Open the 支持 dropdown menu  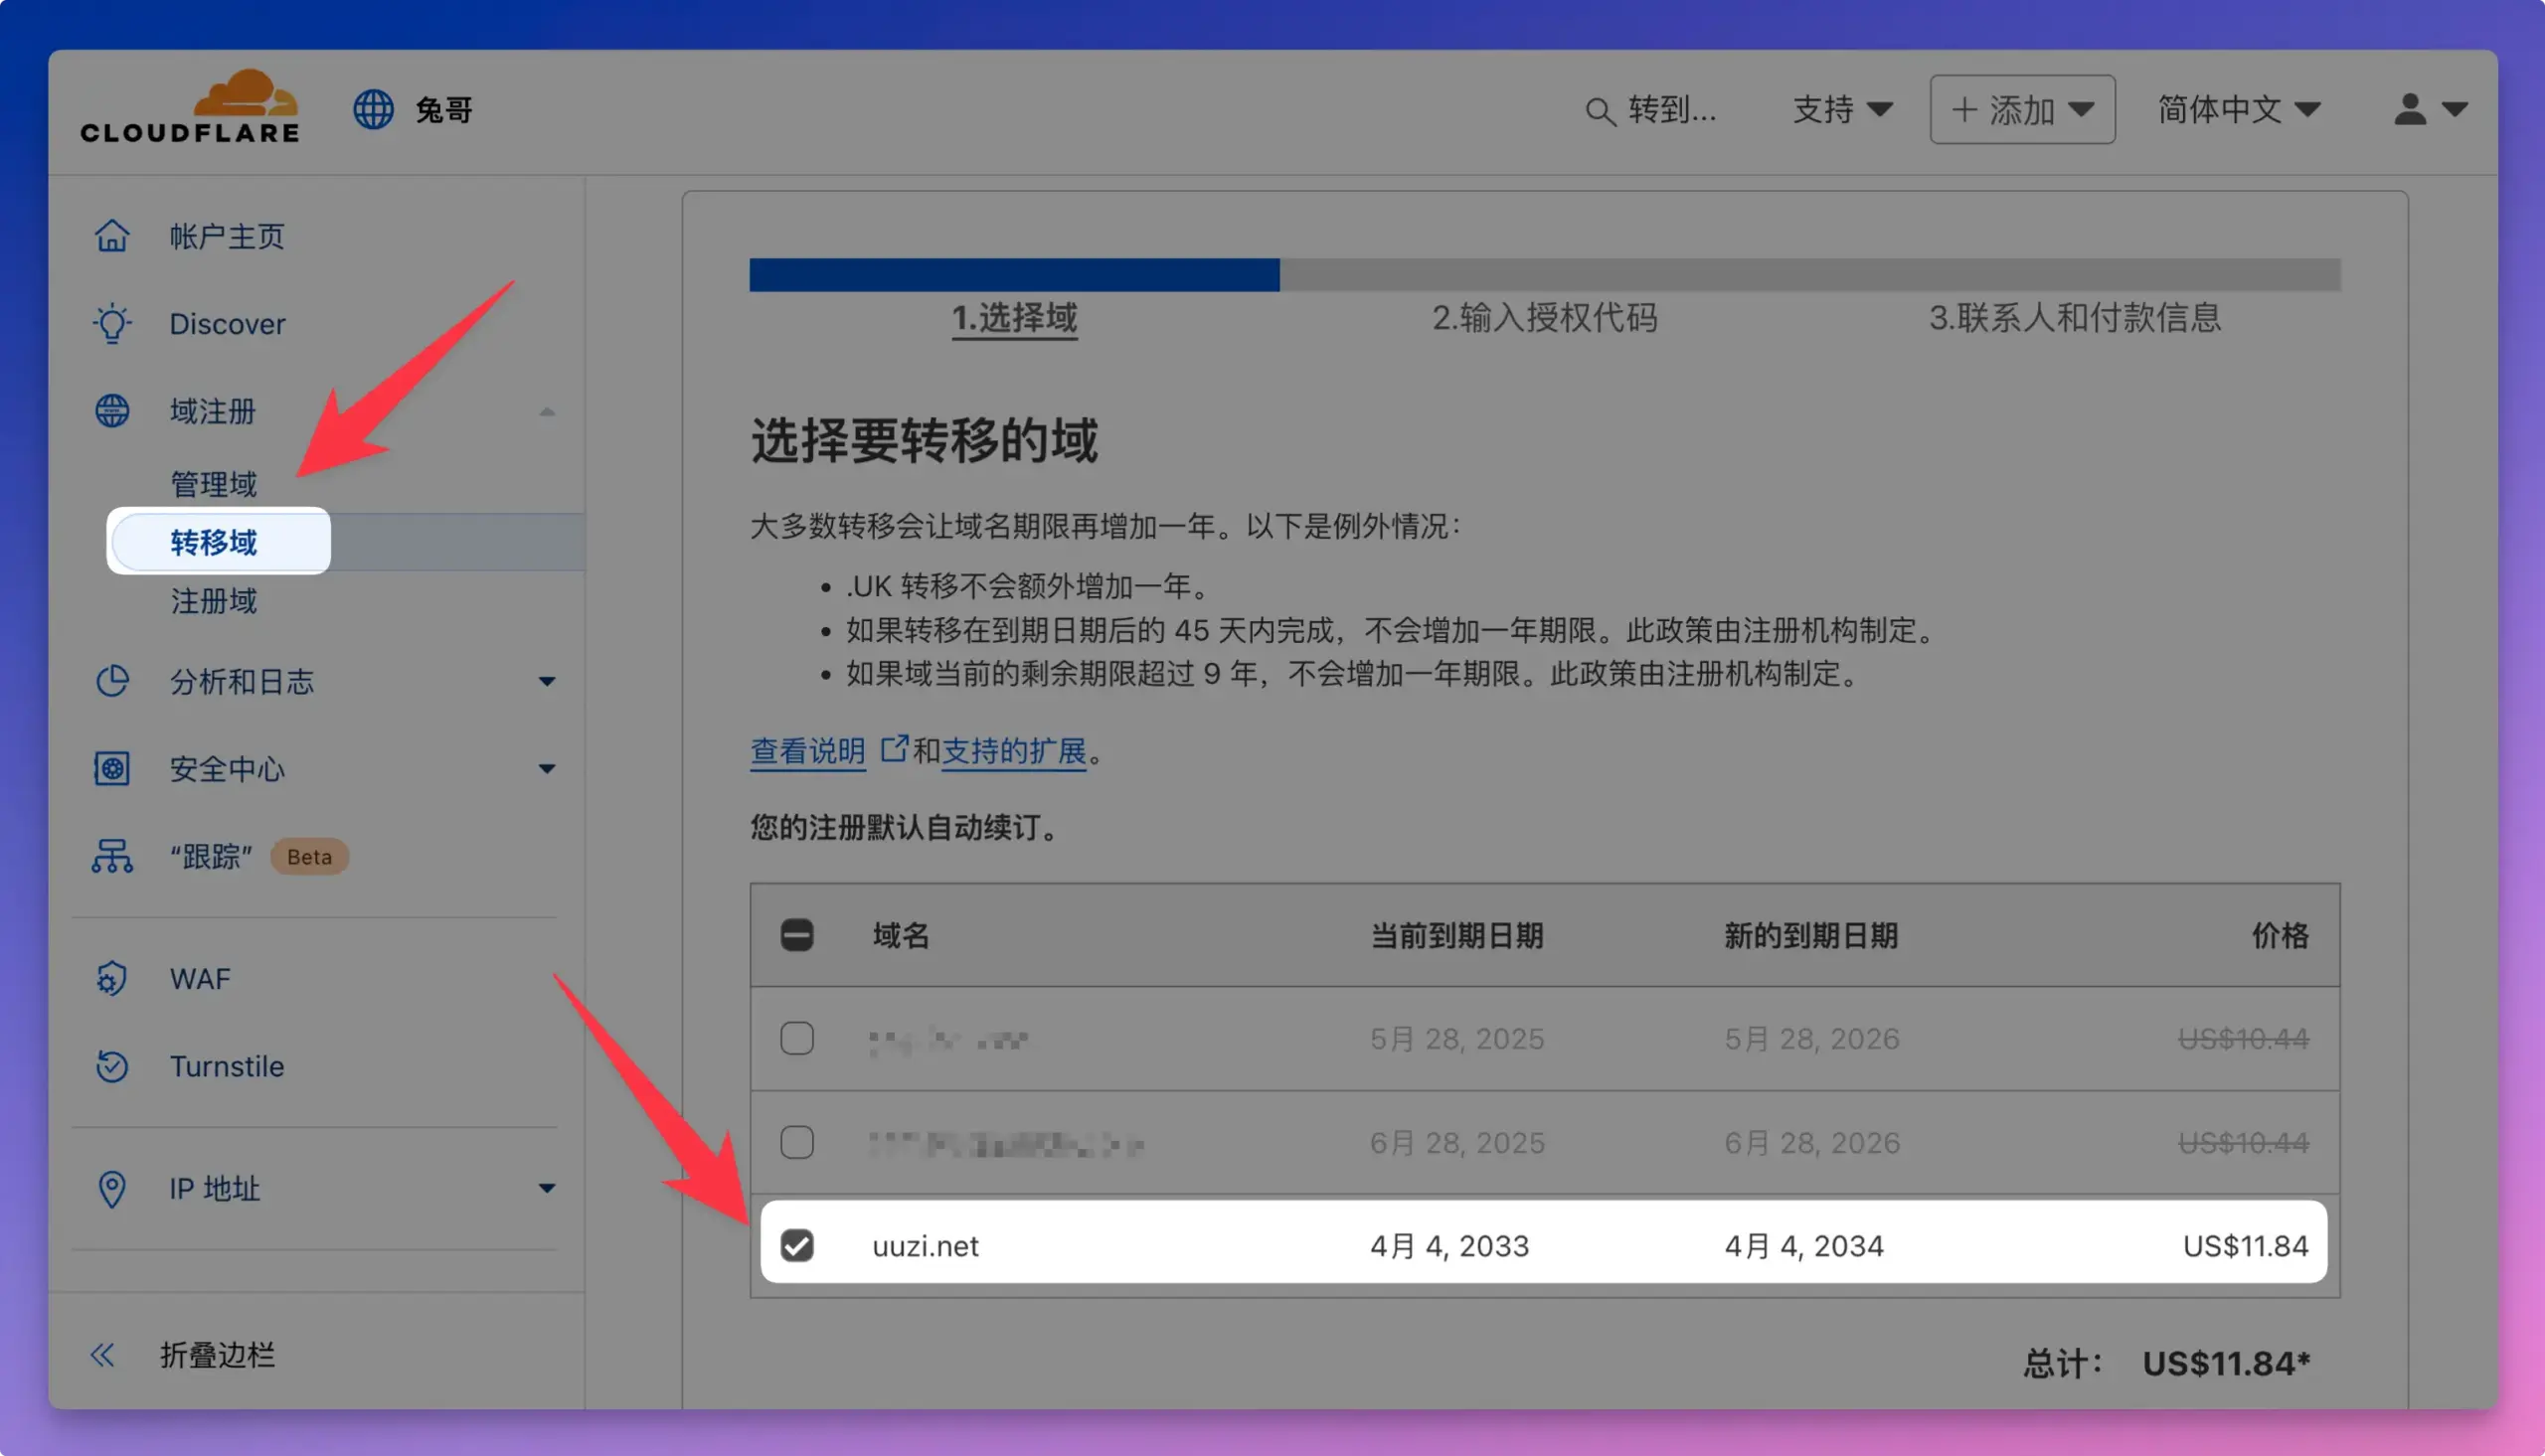(1842, 109)
